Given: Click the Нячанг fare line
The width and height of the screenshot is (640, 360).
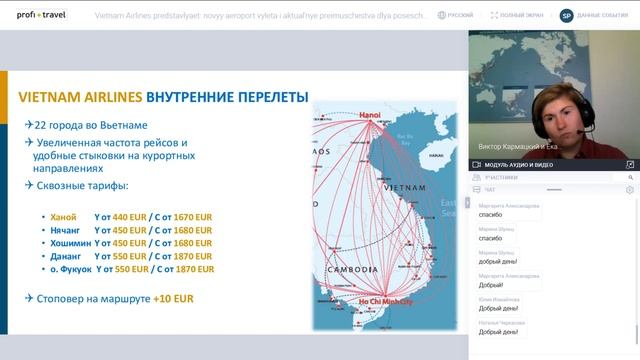Looking at the screenshot, I should (x=131, y=230).
